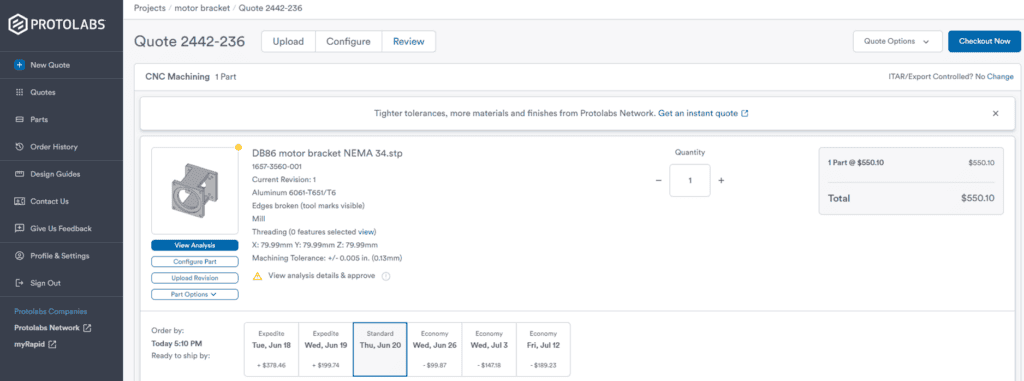The width and height of the screenshot is (1024, 381).
Task: Click the Give Us Feedback icon
Action: click(x=19, y=229)
